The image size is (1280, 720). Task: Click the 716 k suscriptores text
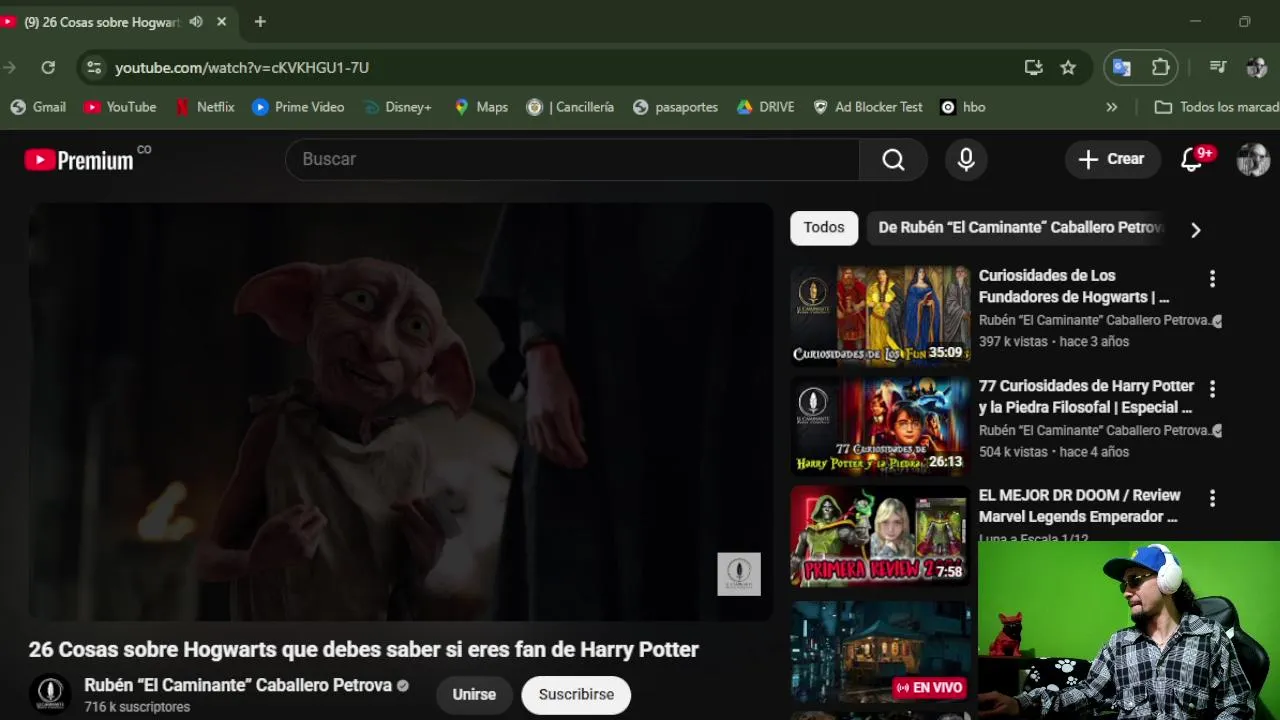point(137,707)
